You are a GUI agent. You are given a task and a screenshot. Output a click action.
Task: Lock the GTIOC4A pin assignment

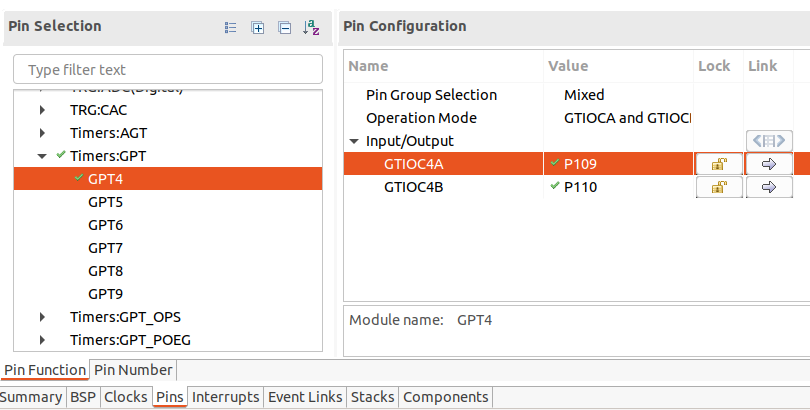718,164
